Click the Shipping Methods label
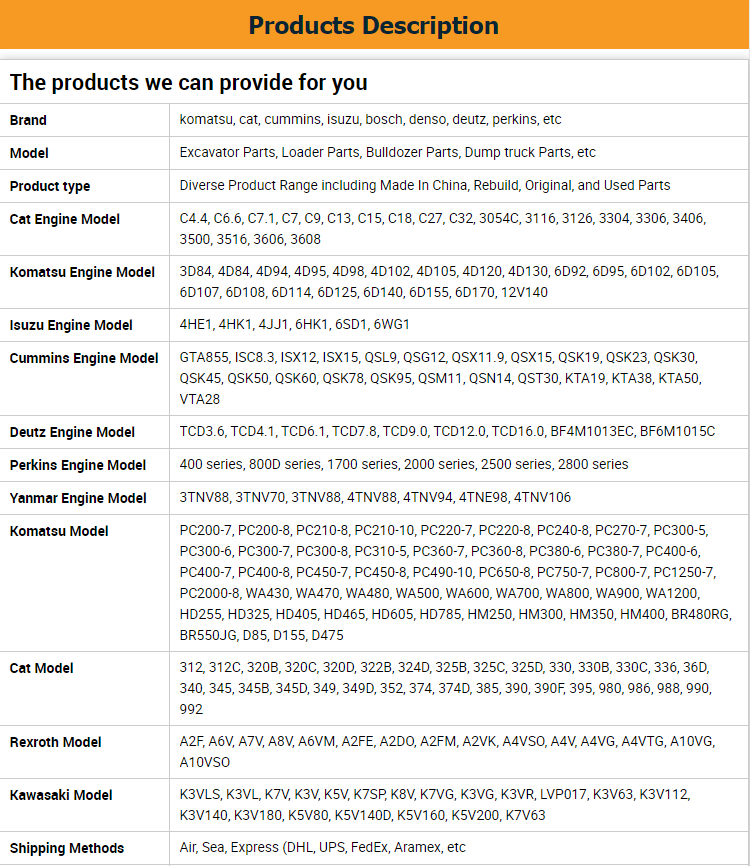This screenshot has height=866, width=750. 67,848
